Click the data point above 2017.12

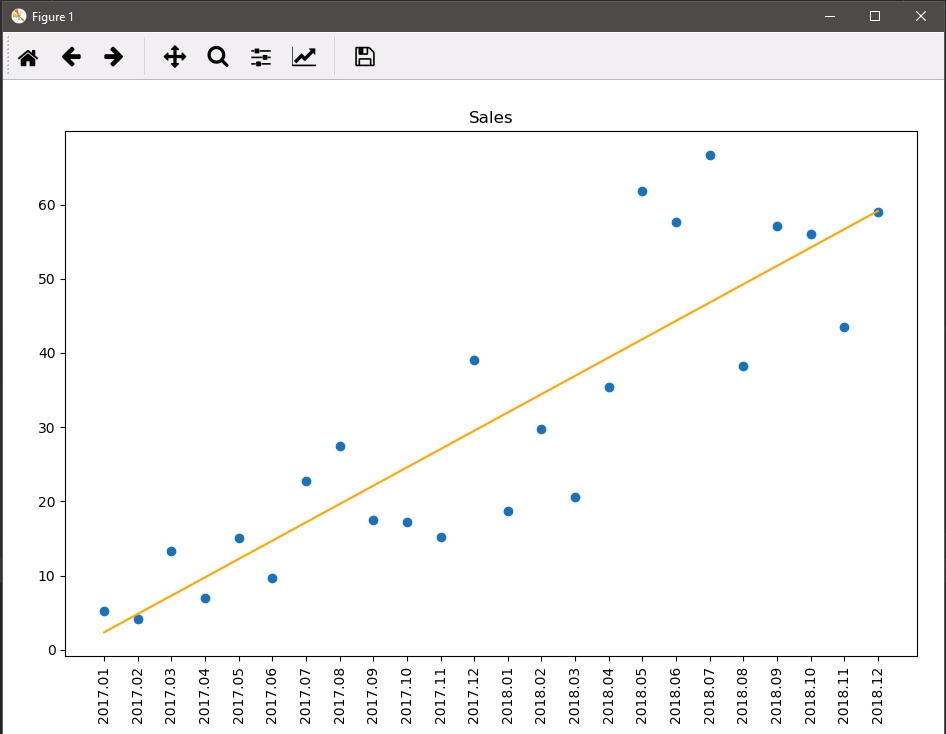click(474, 361)
